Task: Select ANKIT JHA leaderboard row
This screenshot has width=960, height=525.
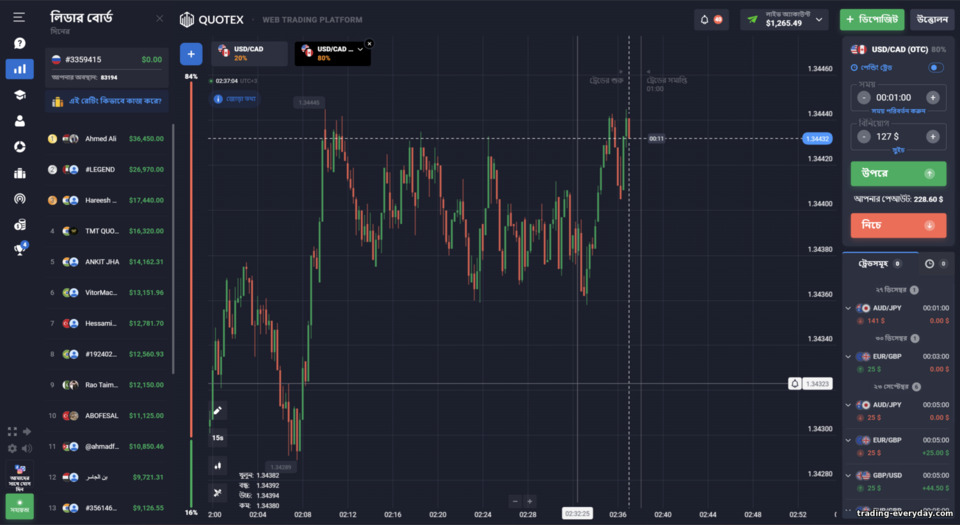Action: 107,262
